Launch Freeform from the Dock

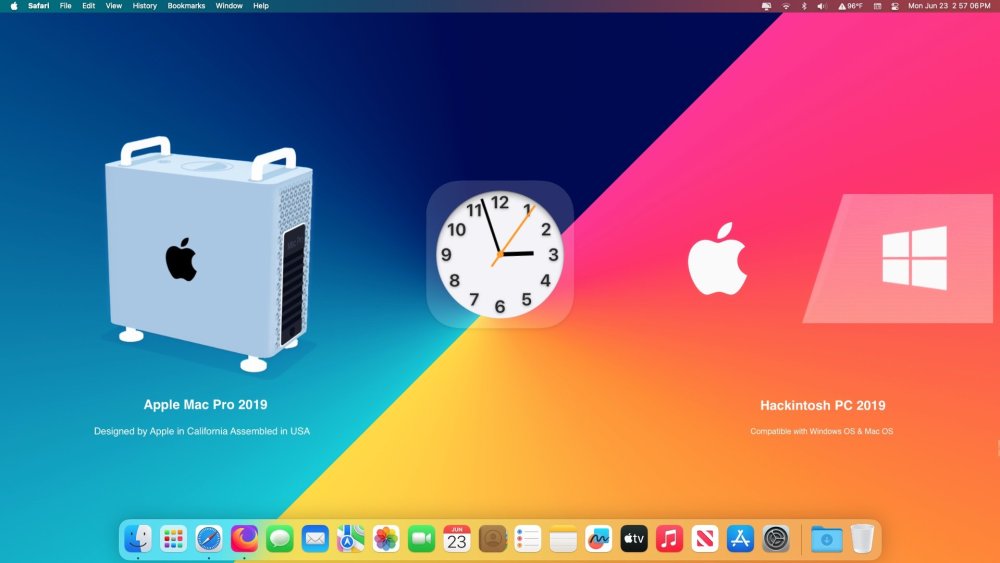pos(598,539)
